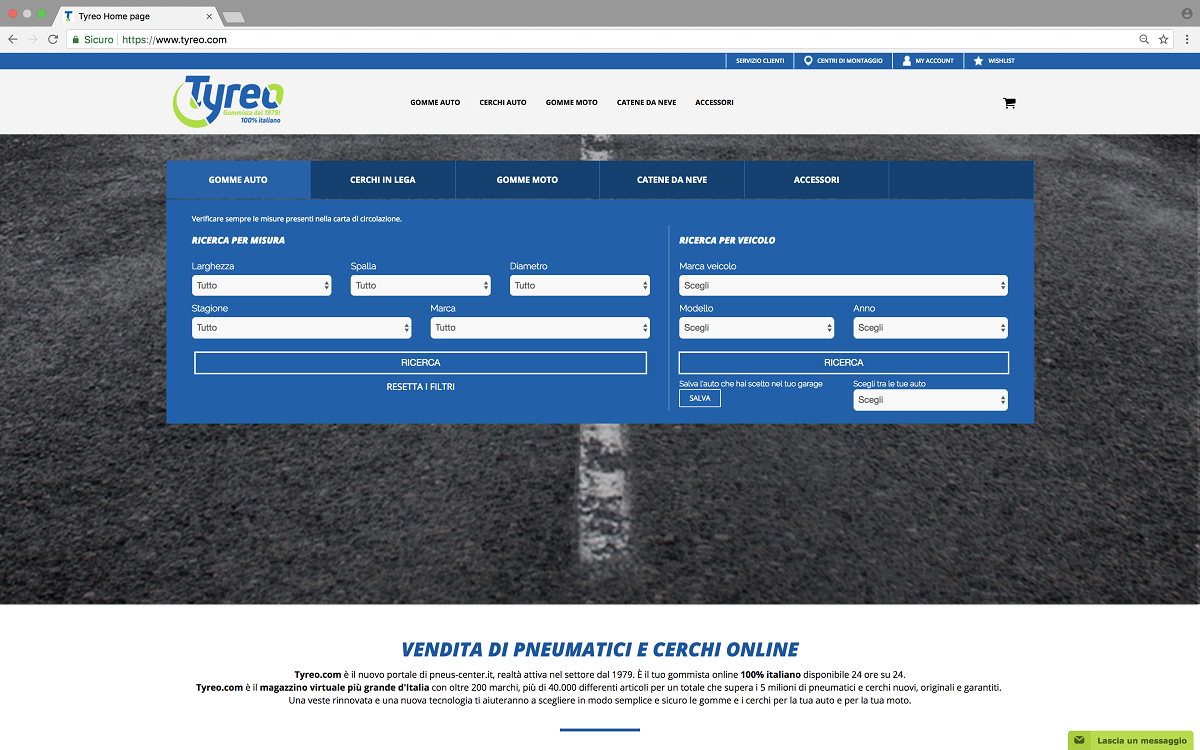Click the Centri di Montaggio map pin icon
Screen dimensions: 1200x750
click(x=808, y=60)
